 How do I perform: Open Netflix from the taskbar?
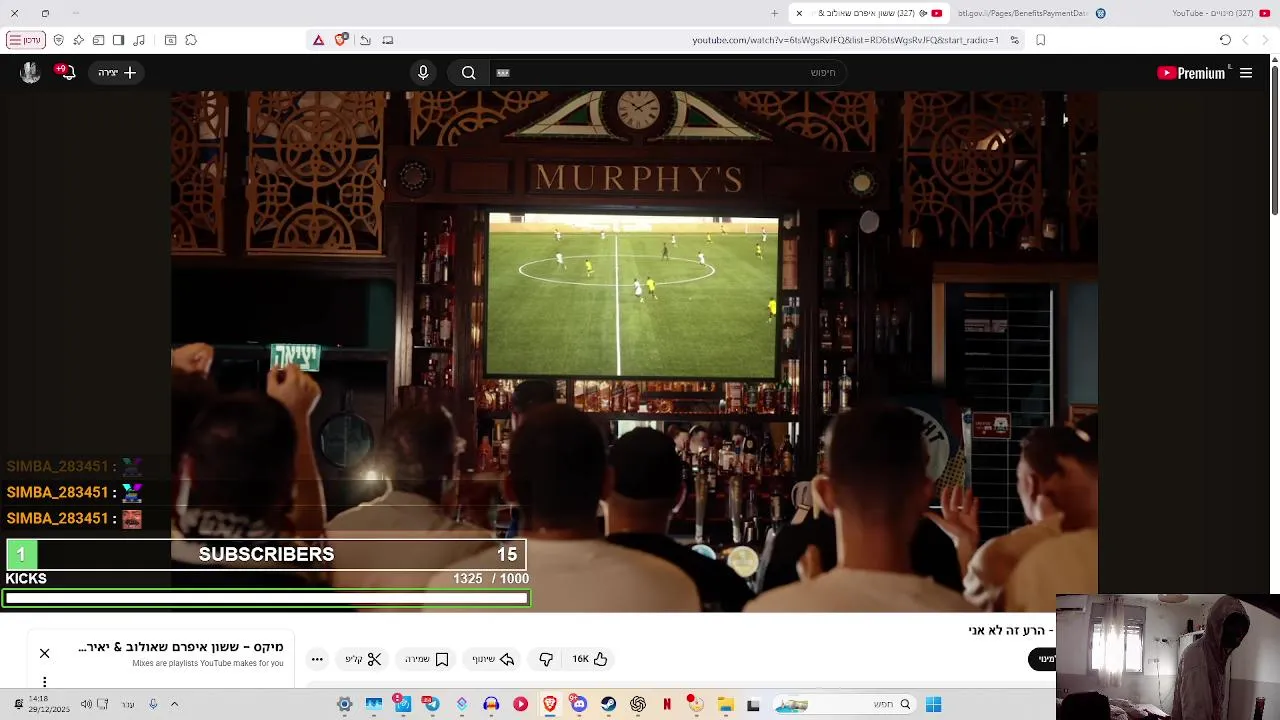tap(667, 704)
